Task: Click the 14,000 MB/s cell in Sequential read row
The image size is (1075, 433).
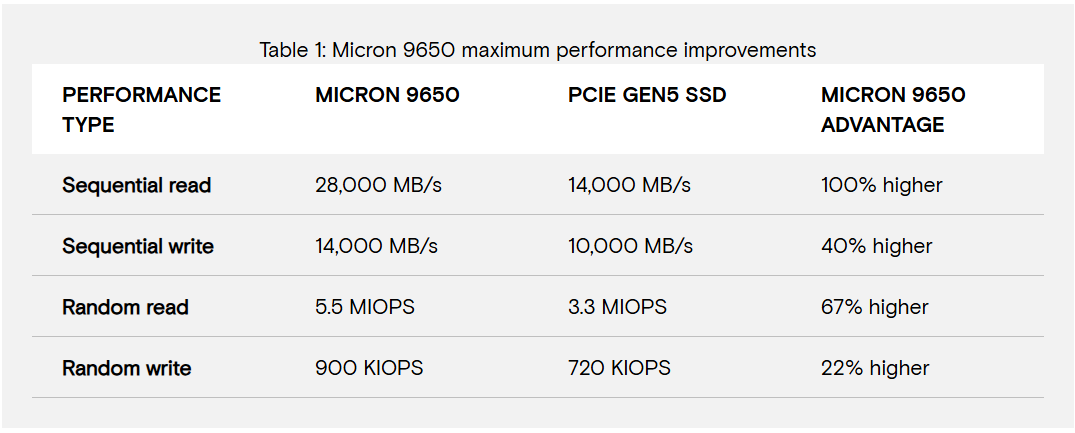Action: pos(629,185)
